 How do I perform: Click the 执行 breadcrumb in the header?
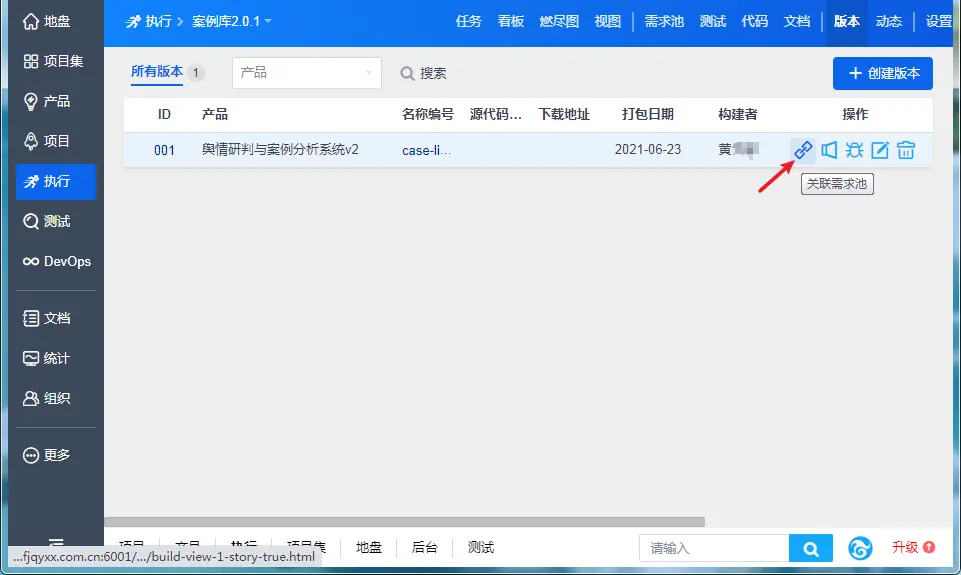[x=149, y=21]
